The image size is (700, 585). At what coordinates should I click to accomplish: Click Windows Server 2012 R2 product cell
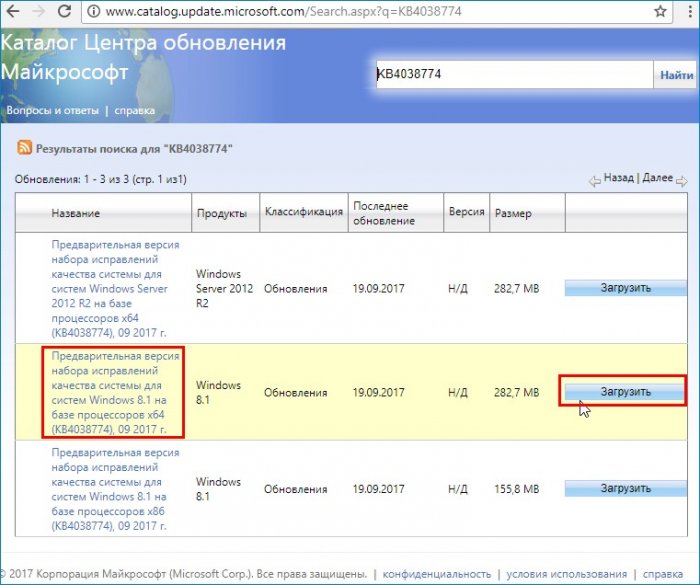[x=225, y=288]
